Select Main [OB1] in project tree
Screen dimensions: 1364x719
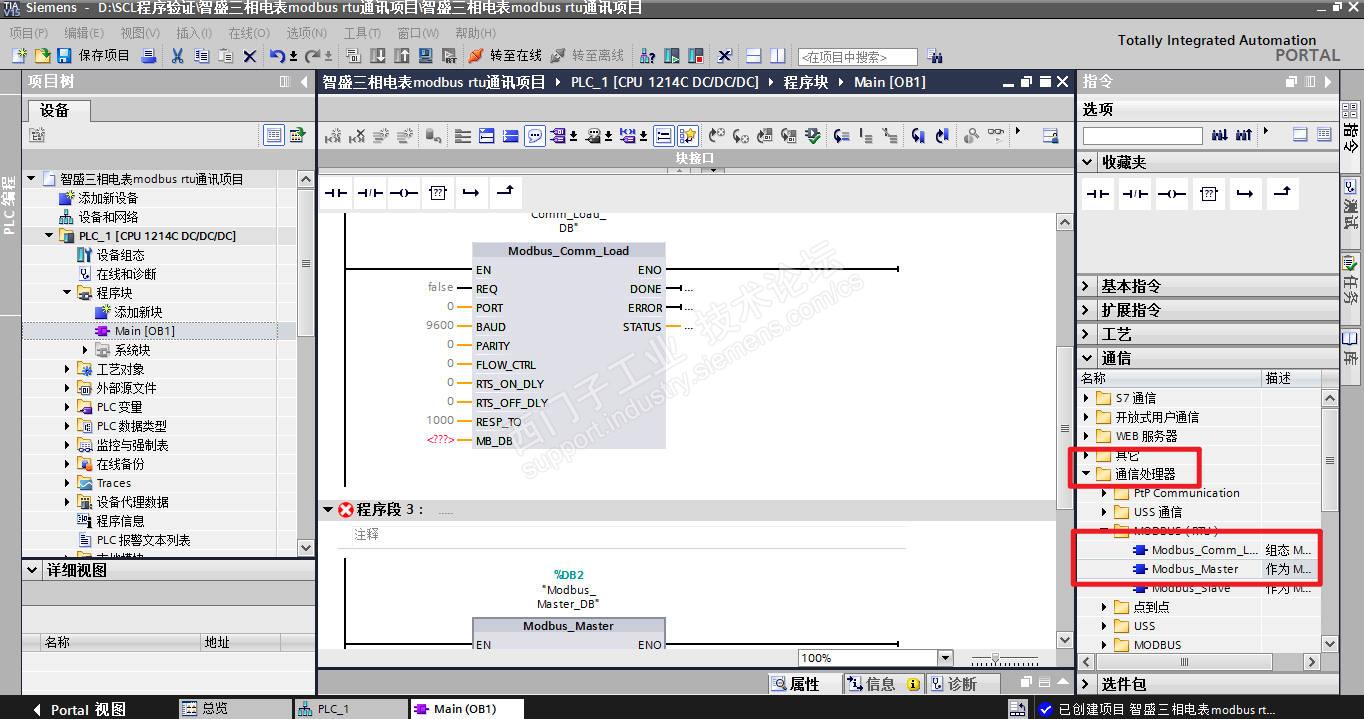144,331
